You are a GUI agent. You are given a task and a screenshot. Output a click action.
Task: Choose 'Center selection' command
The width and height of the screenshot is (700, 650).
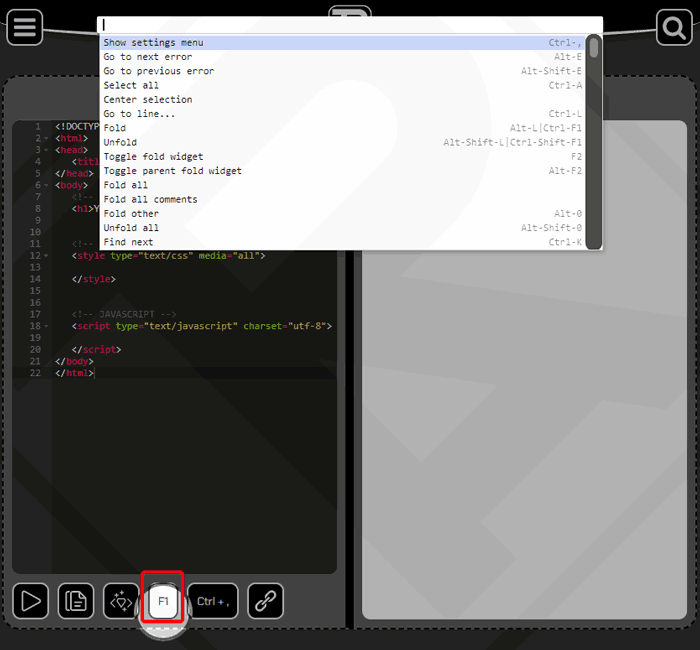click(x=343, y=100)
